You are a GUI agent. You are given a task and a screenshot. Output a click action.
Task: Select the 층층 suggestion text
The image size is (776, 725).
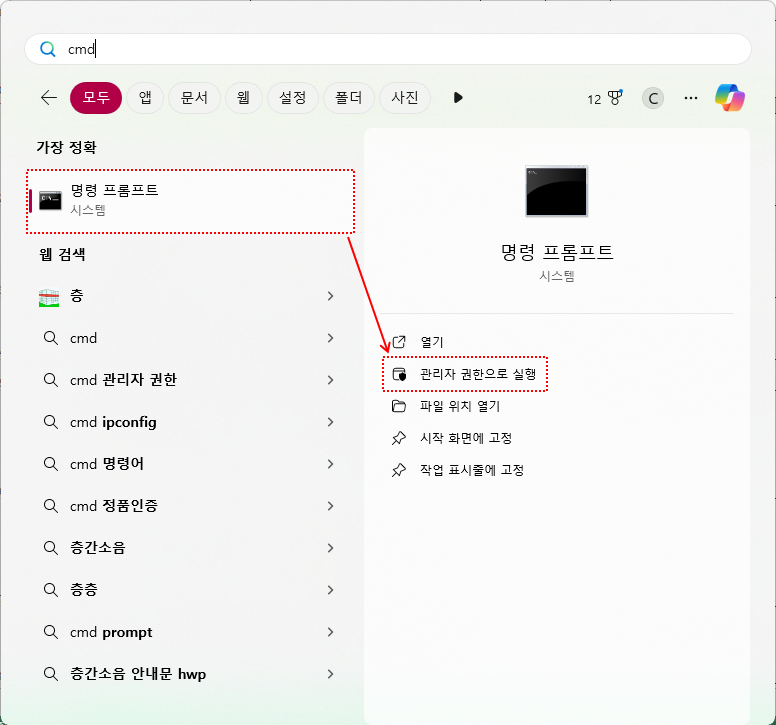click(84, 590)
